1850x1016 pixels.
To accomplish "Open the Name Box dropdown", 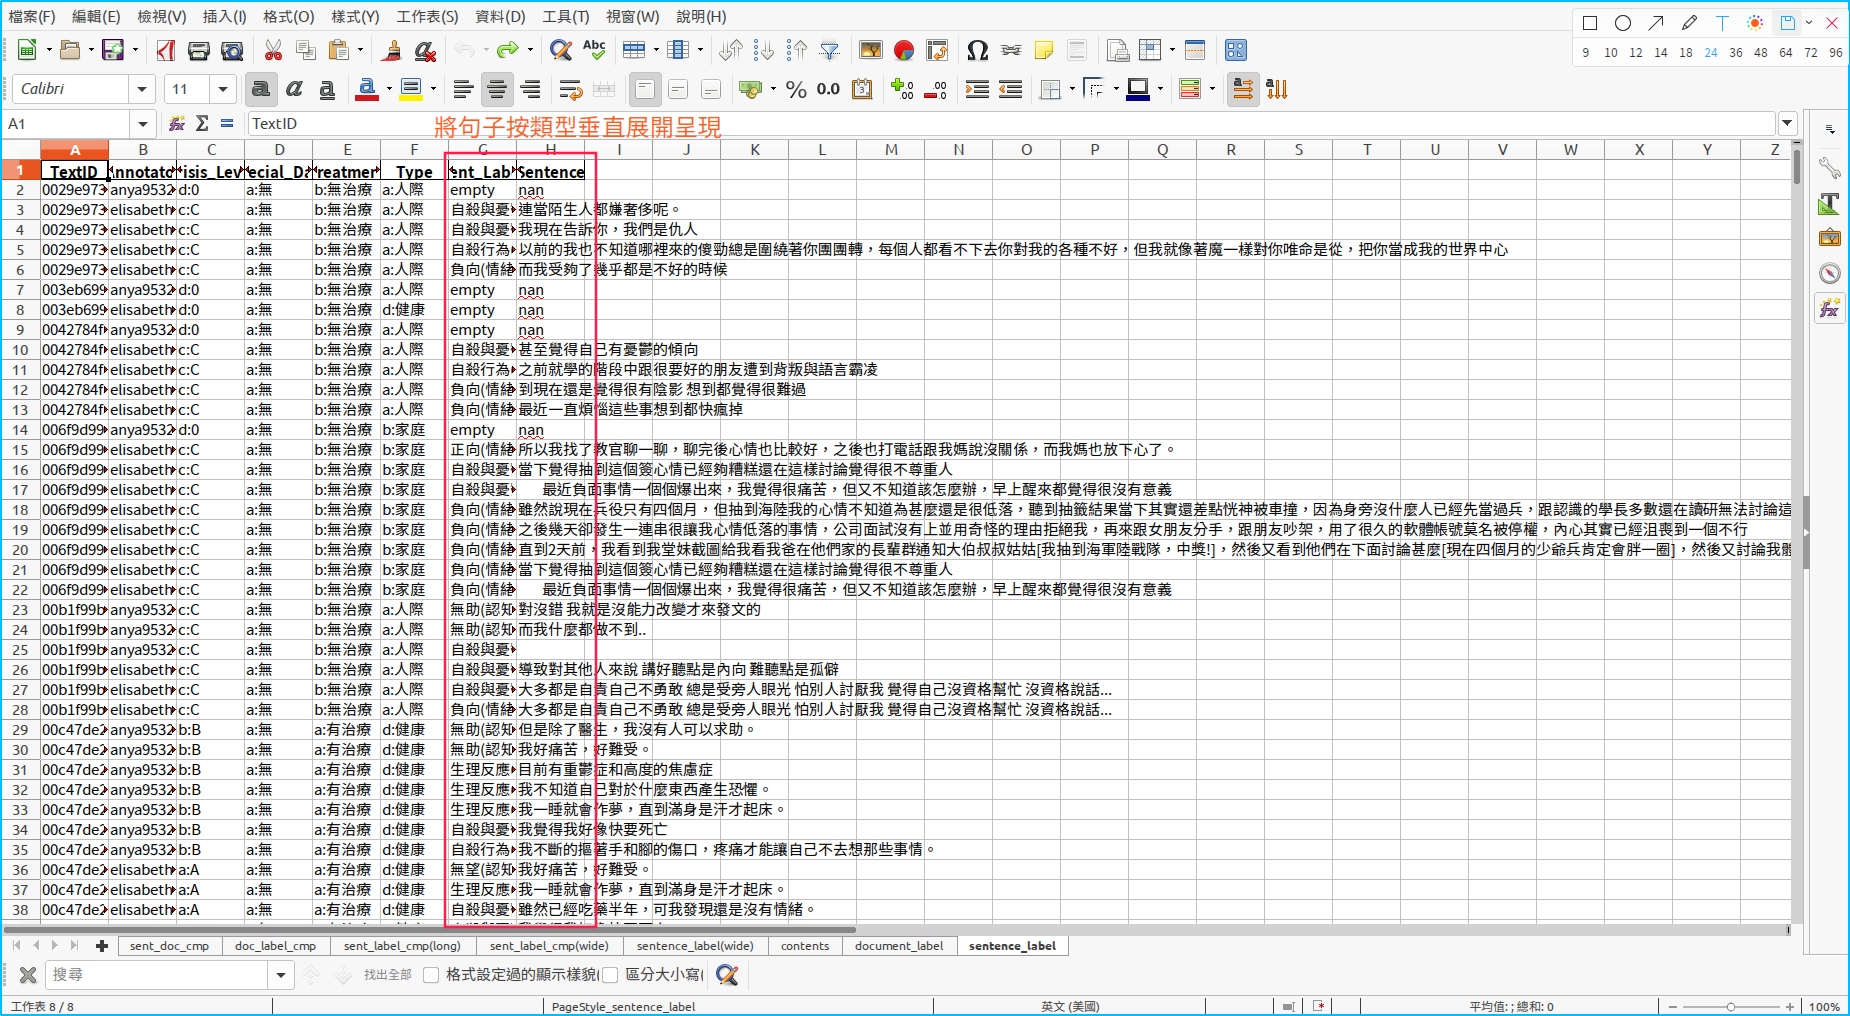I will (x=142, y=123).
